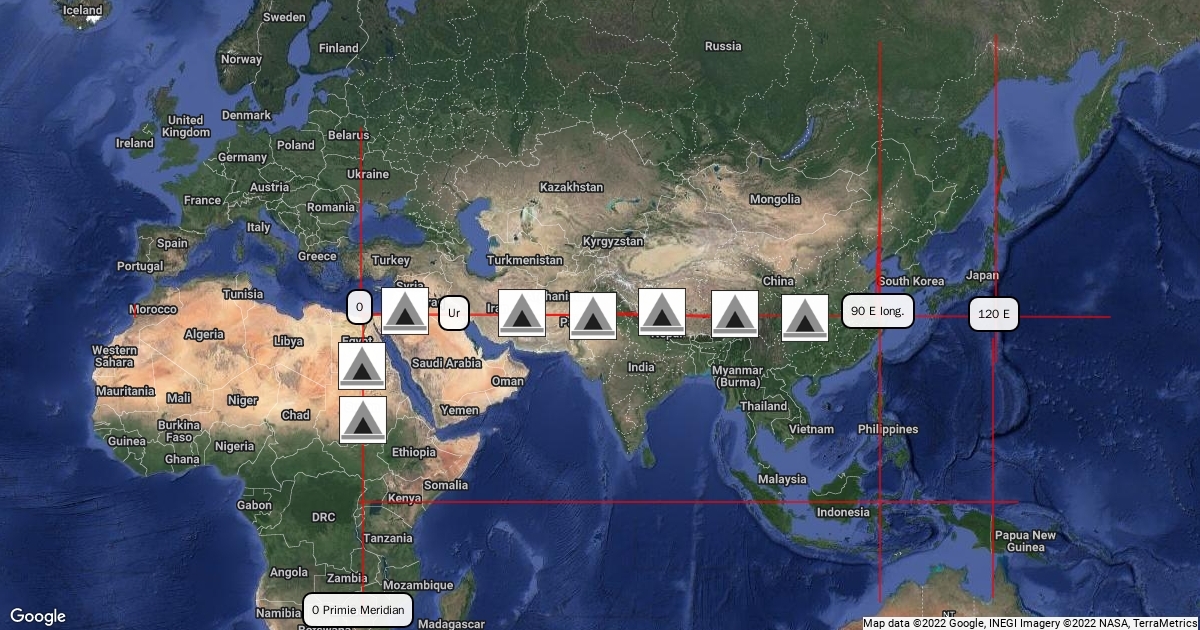Click the Indonesia country label
This screenshot has height=630, width=1200.
[843, 512]
